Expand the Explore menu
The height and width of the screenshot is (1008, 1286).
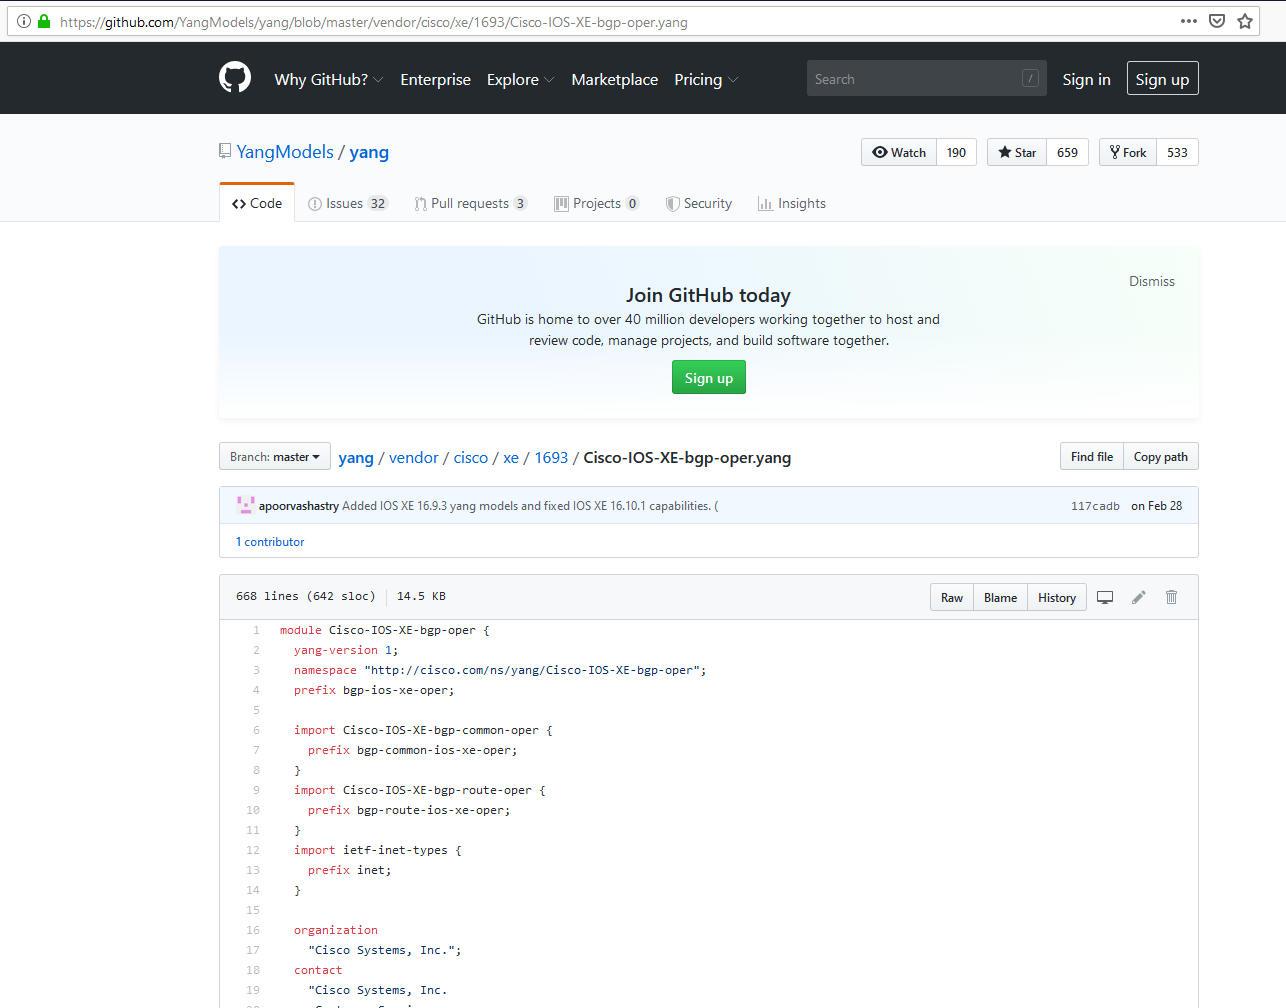click(520, 79)
